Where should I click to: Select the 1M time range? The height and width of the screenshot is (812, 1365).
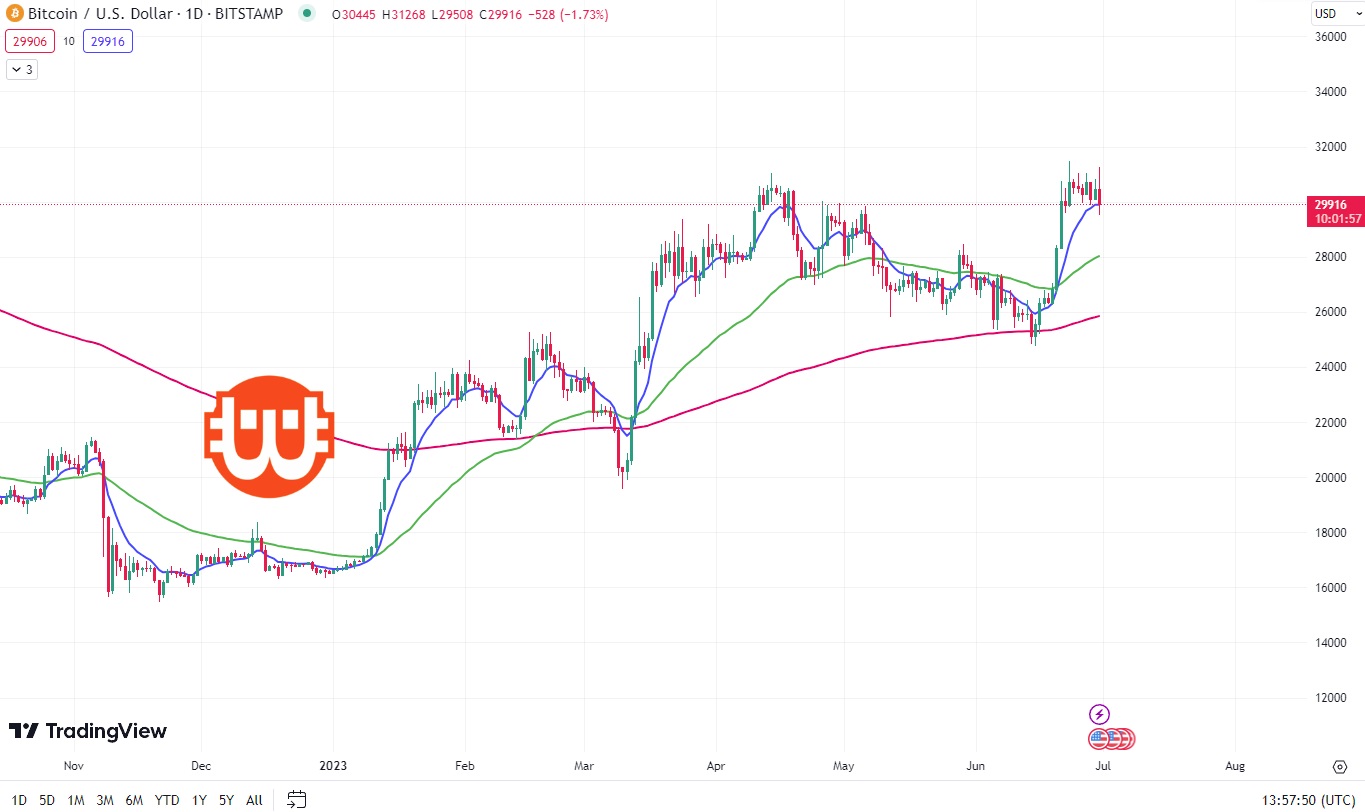pyautogui.click(x=76, y=800)
